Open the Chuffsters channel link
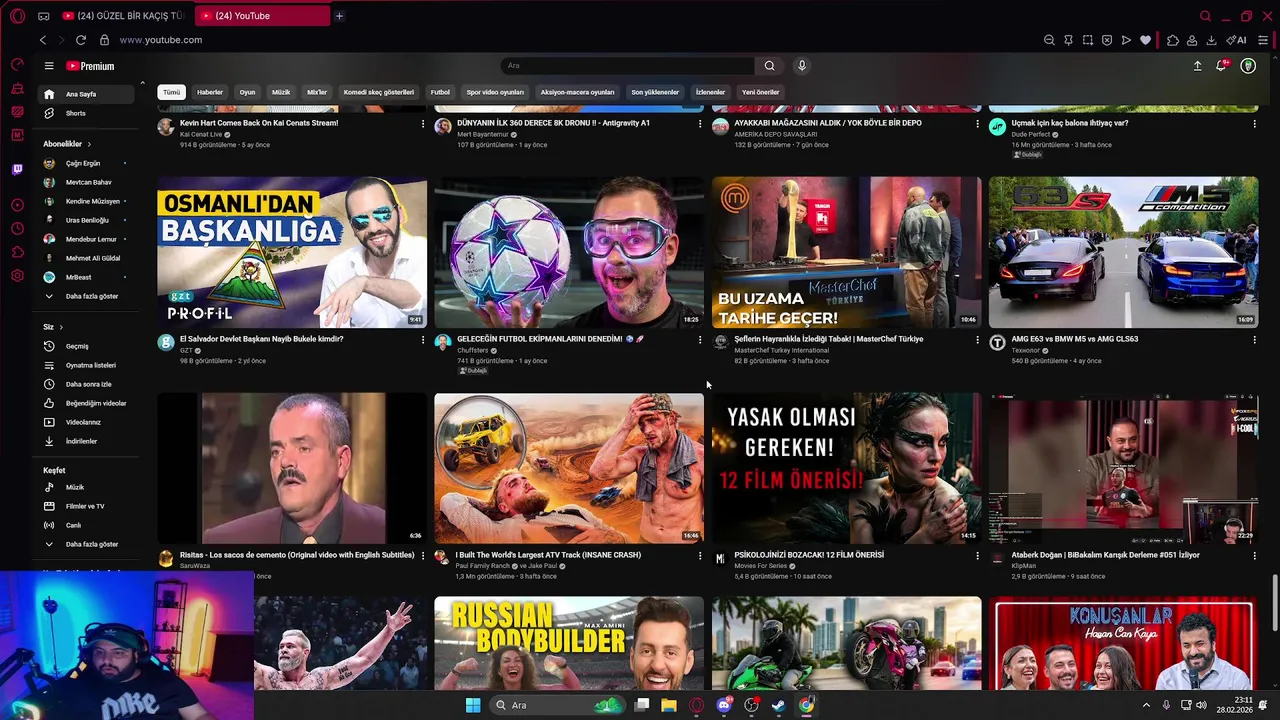The height and width of the screenshot is (720, 1280). 473,350
